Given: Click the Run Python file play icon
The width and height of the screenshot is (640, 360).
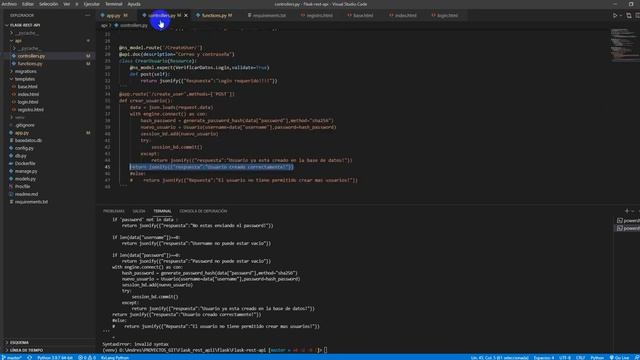Looking at the screenshot, I should click(615, 16).
